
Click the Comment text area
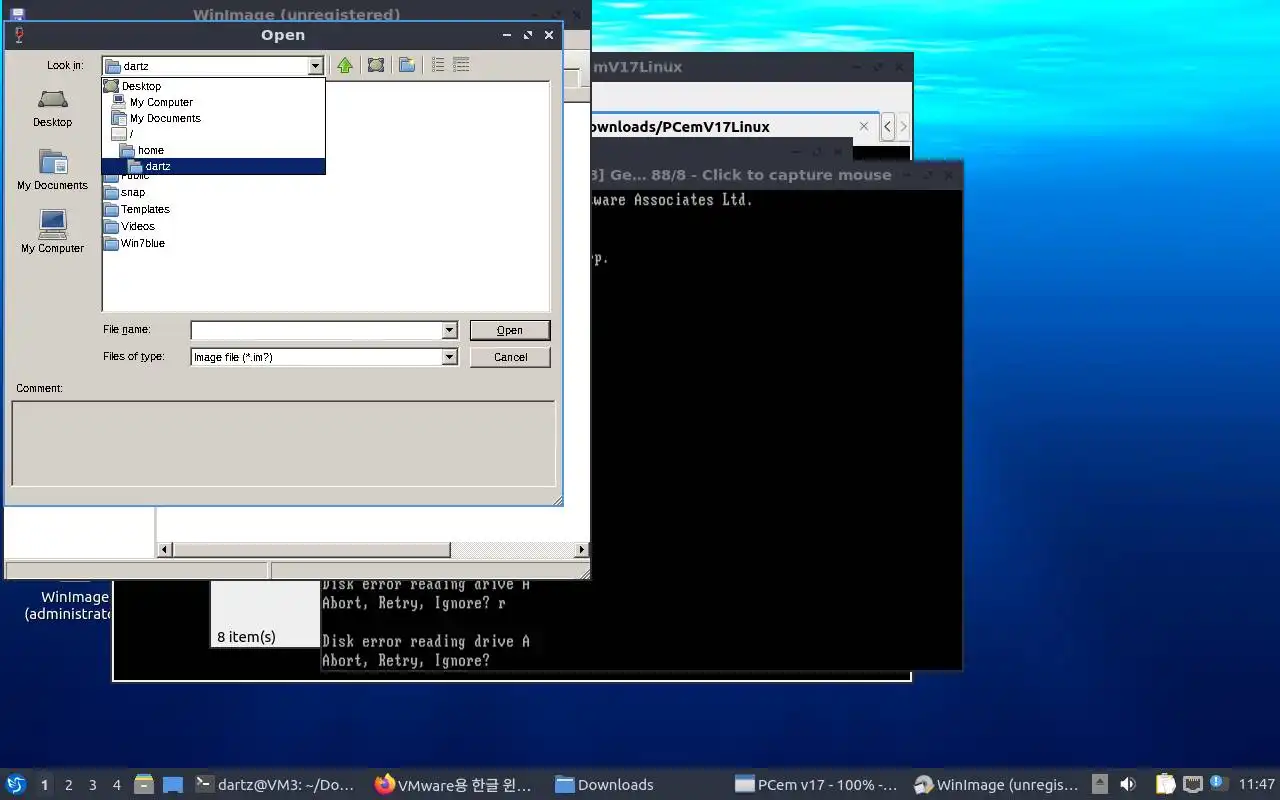[x=283, y=443]
